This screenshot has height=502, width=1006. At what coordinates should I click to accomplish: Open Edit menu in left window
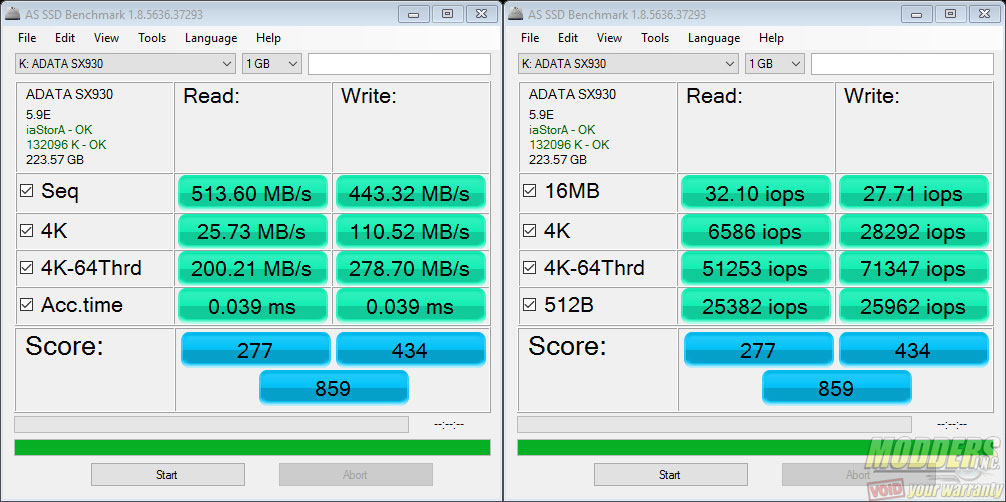click(x=65, y=38)
